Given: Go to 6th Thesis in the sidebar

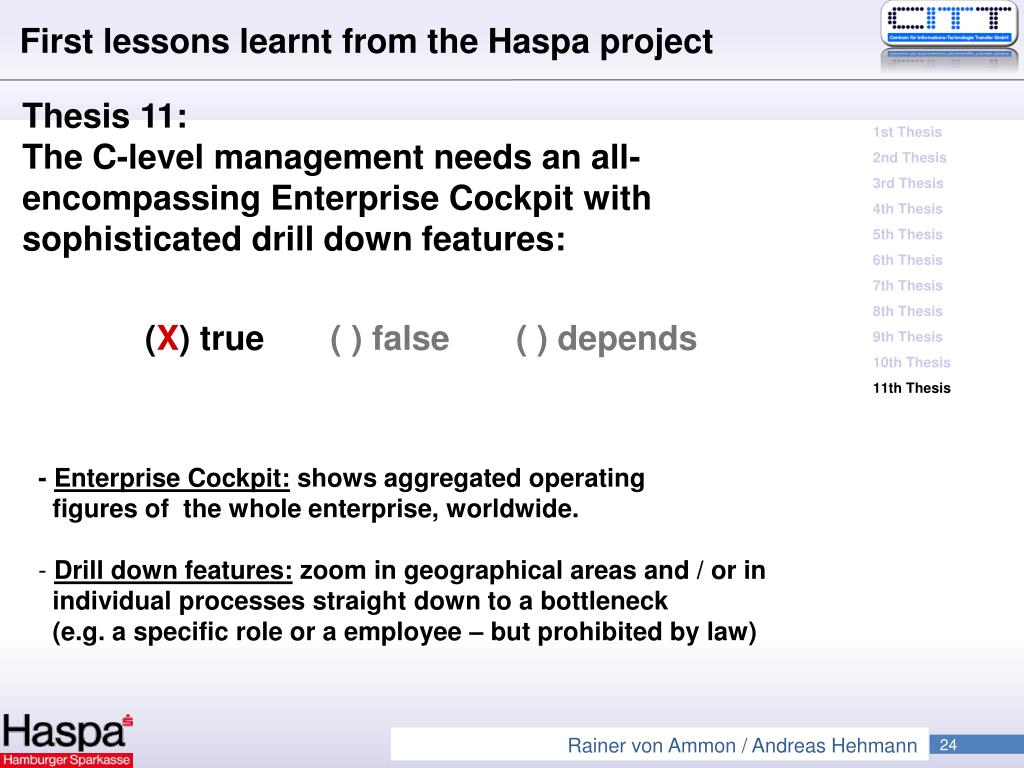Looking at the screenshot, I should (907, 259).
